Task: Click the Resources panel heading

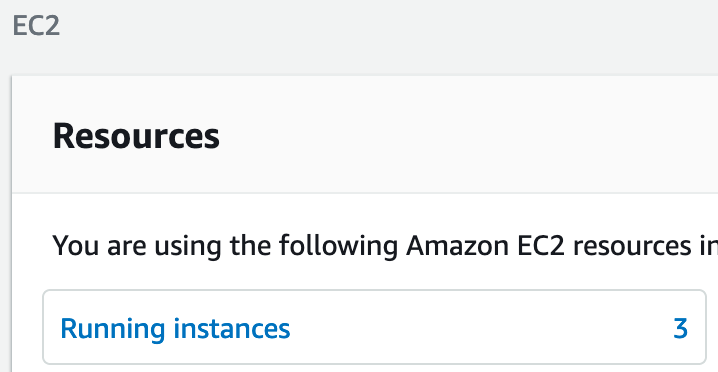Action: click(x=136, y=136)
